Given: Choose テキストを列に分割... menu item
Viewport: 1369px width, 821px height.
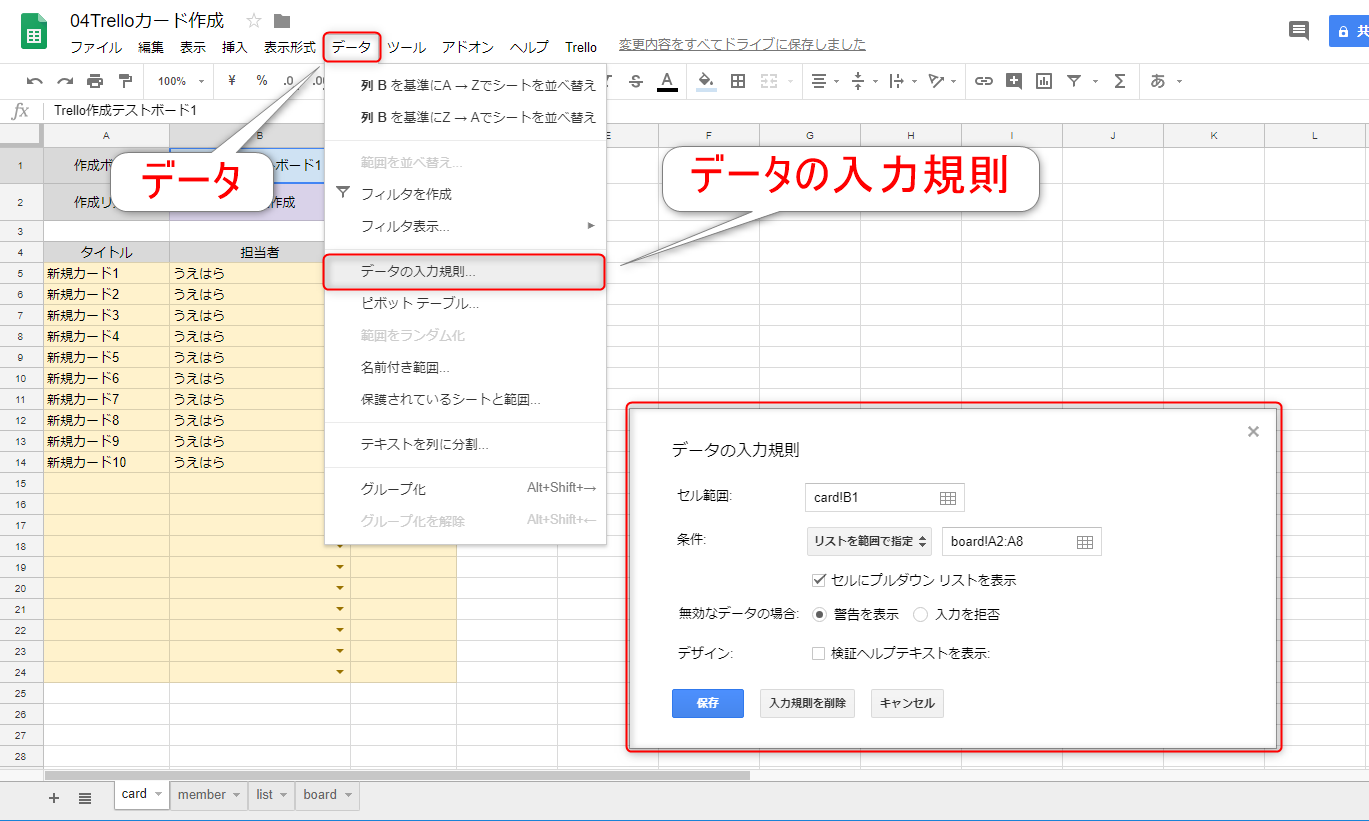Looking at the screenshot, I should click(465, 444).
